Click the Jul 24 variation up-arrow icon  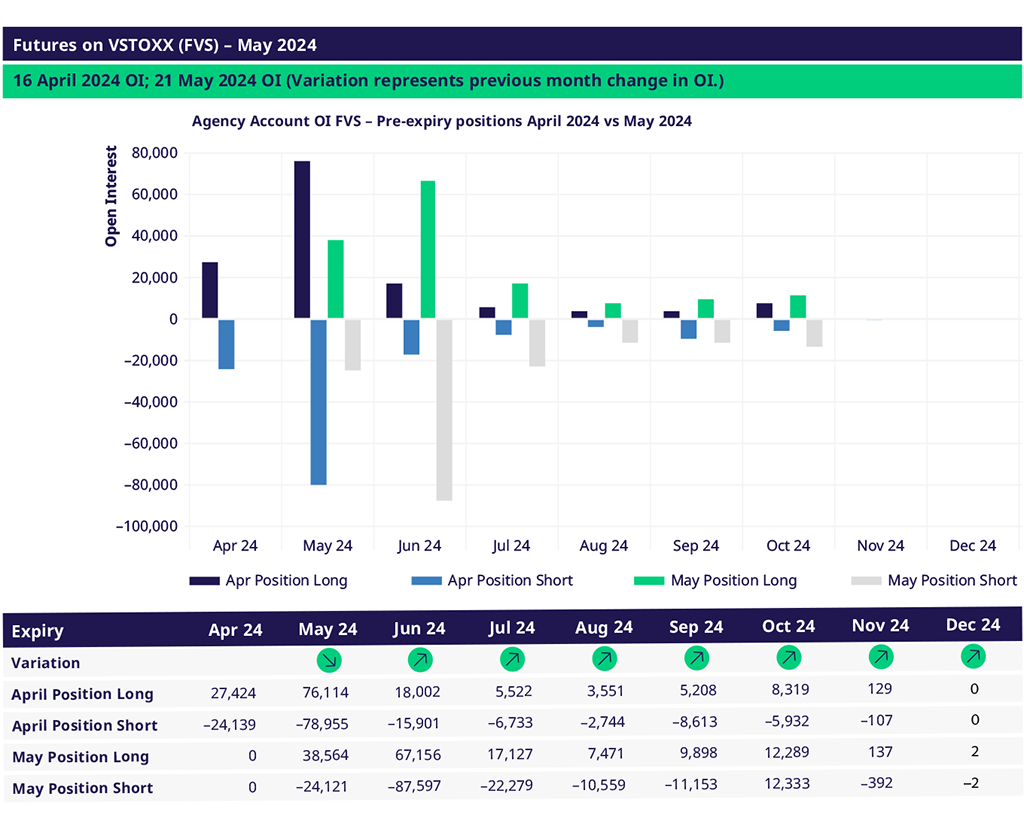pos(512,660)
